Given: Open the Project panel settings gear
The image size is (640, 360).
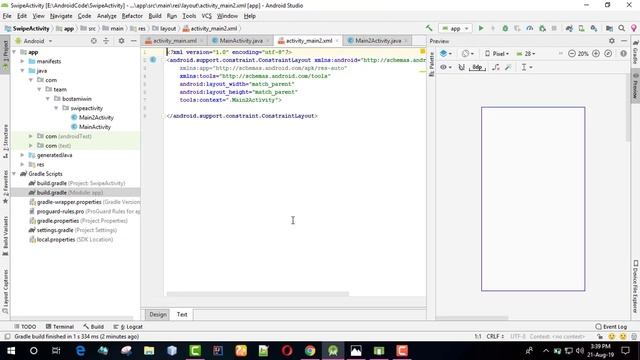Looking at the screenshot, I should pos(121,41).
